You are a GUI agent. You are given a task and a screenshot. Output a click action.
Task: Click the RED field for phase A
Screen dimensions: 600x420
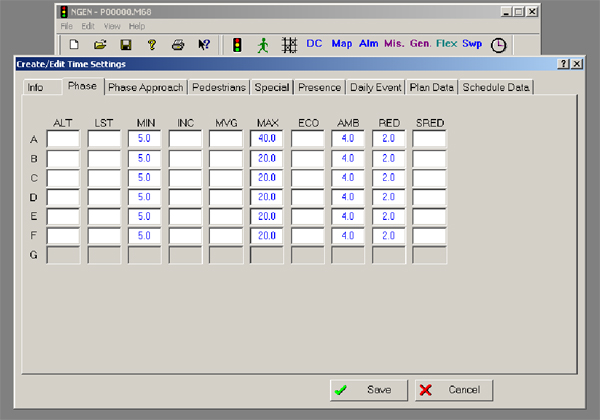388,138
